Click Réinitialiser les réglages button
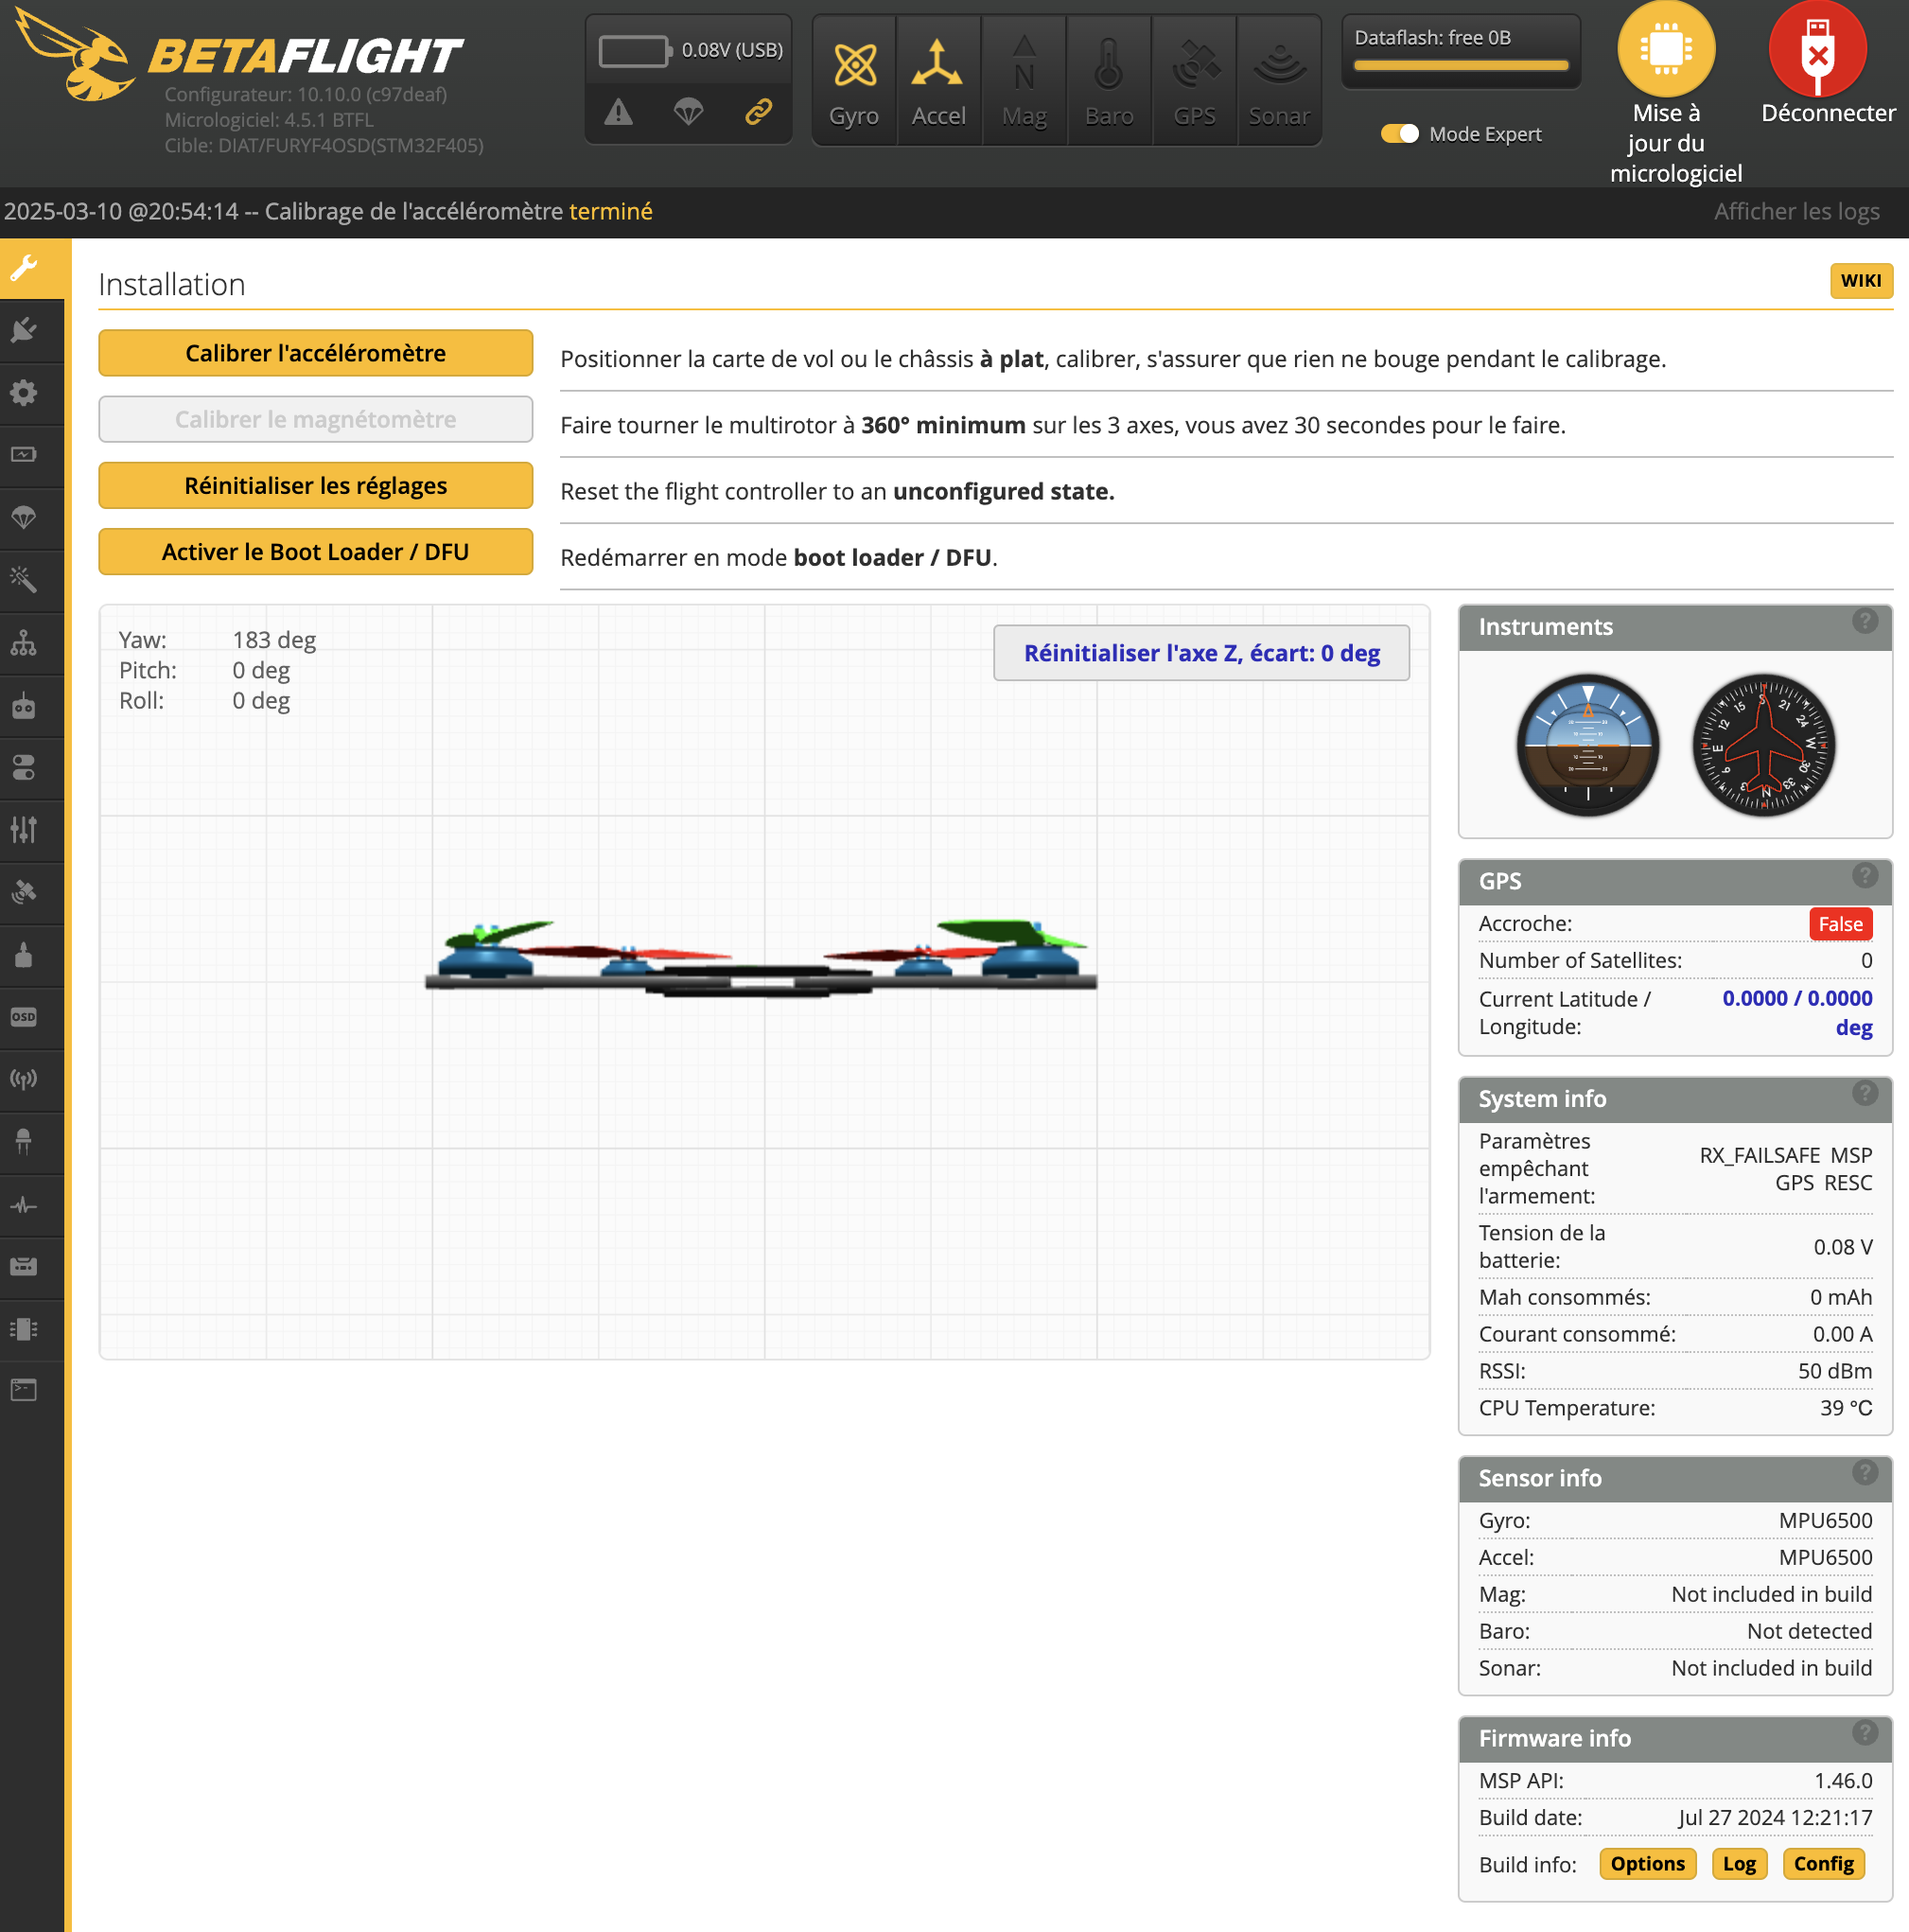1909x1932 pixels. 315,486
